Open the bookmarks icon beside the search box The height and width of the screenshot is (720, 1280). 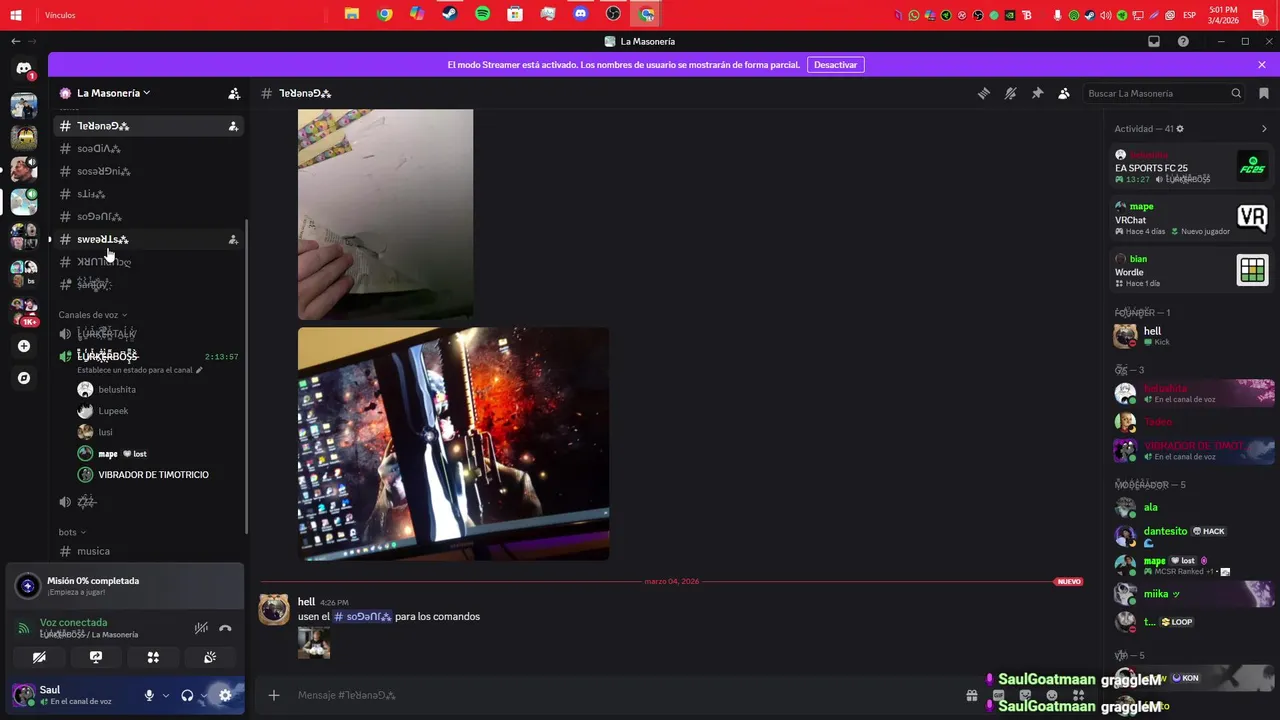[x=1264, y=93]
